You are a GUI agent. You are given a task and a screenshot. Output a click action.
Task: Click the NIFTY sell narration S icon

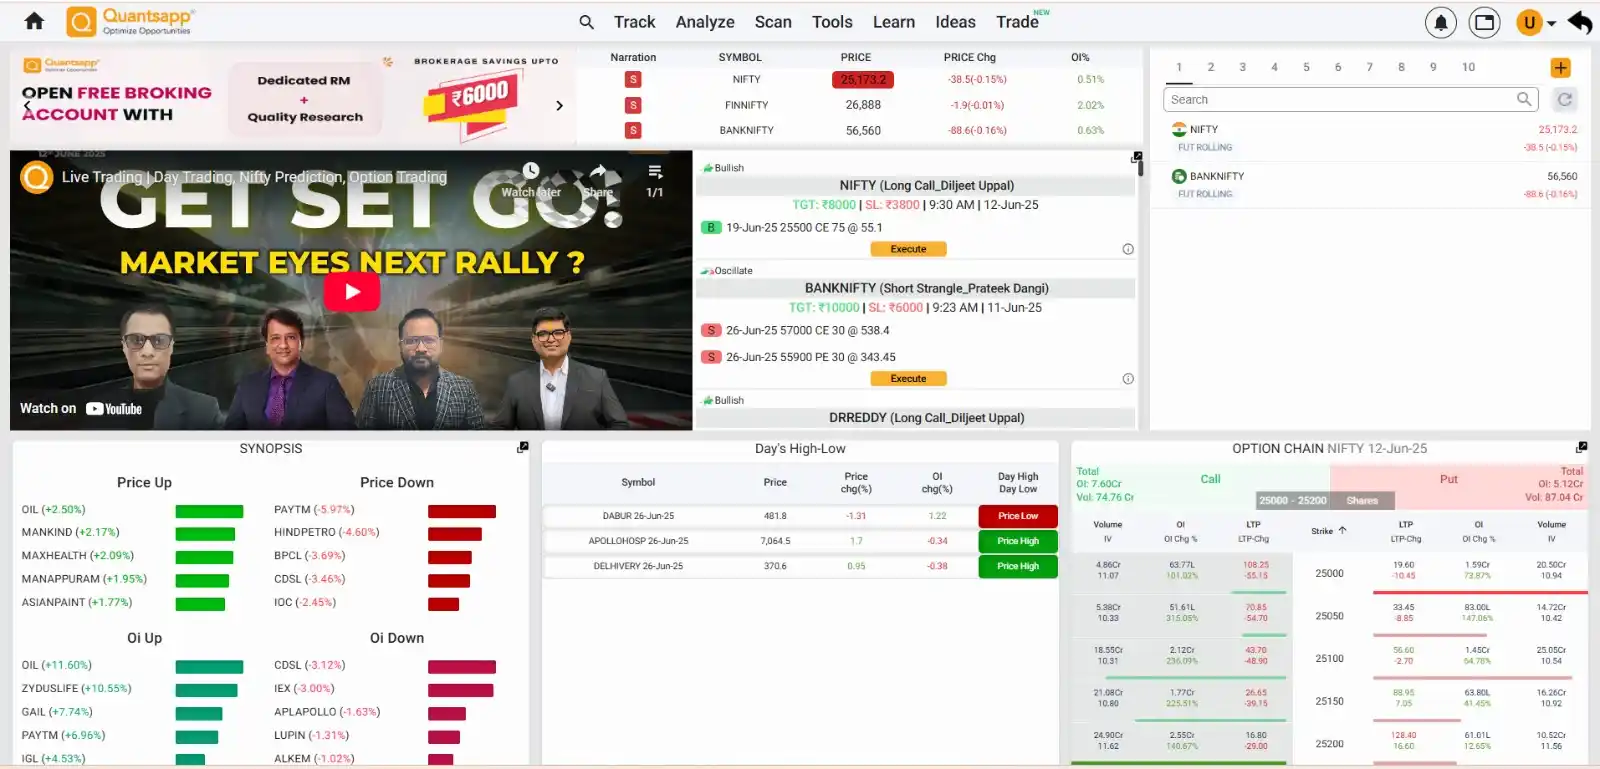(633, 79)
